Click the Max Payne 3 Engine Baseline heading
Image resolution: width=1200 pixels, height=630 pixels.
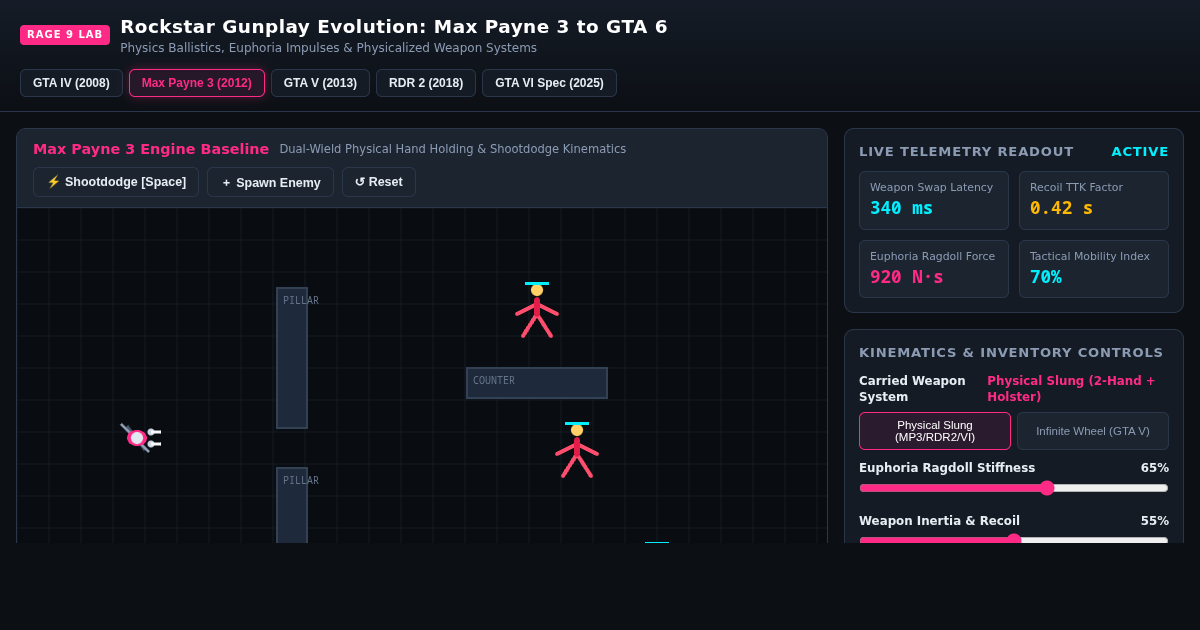click(151, 149)
